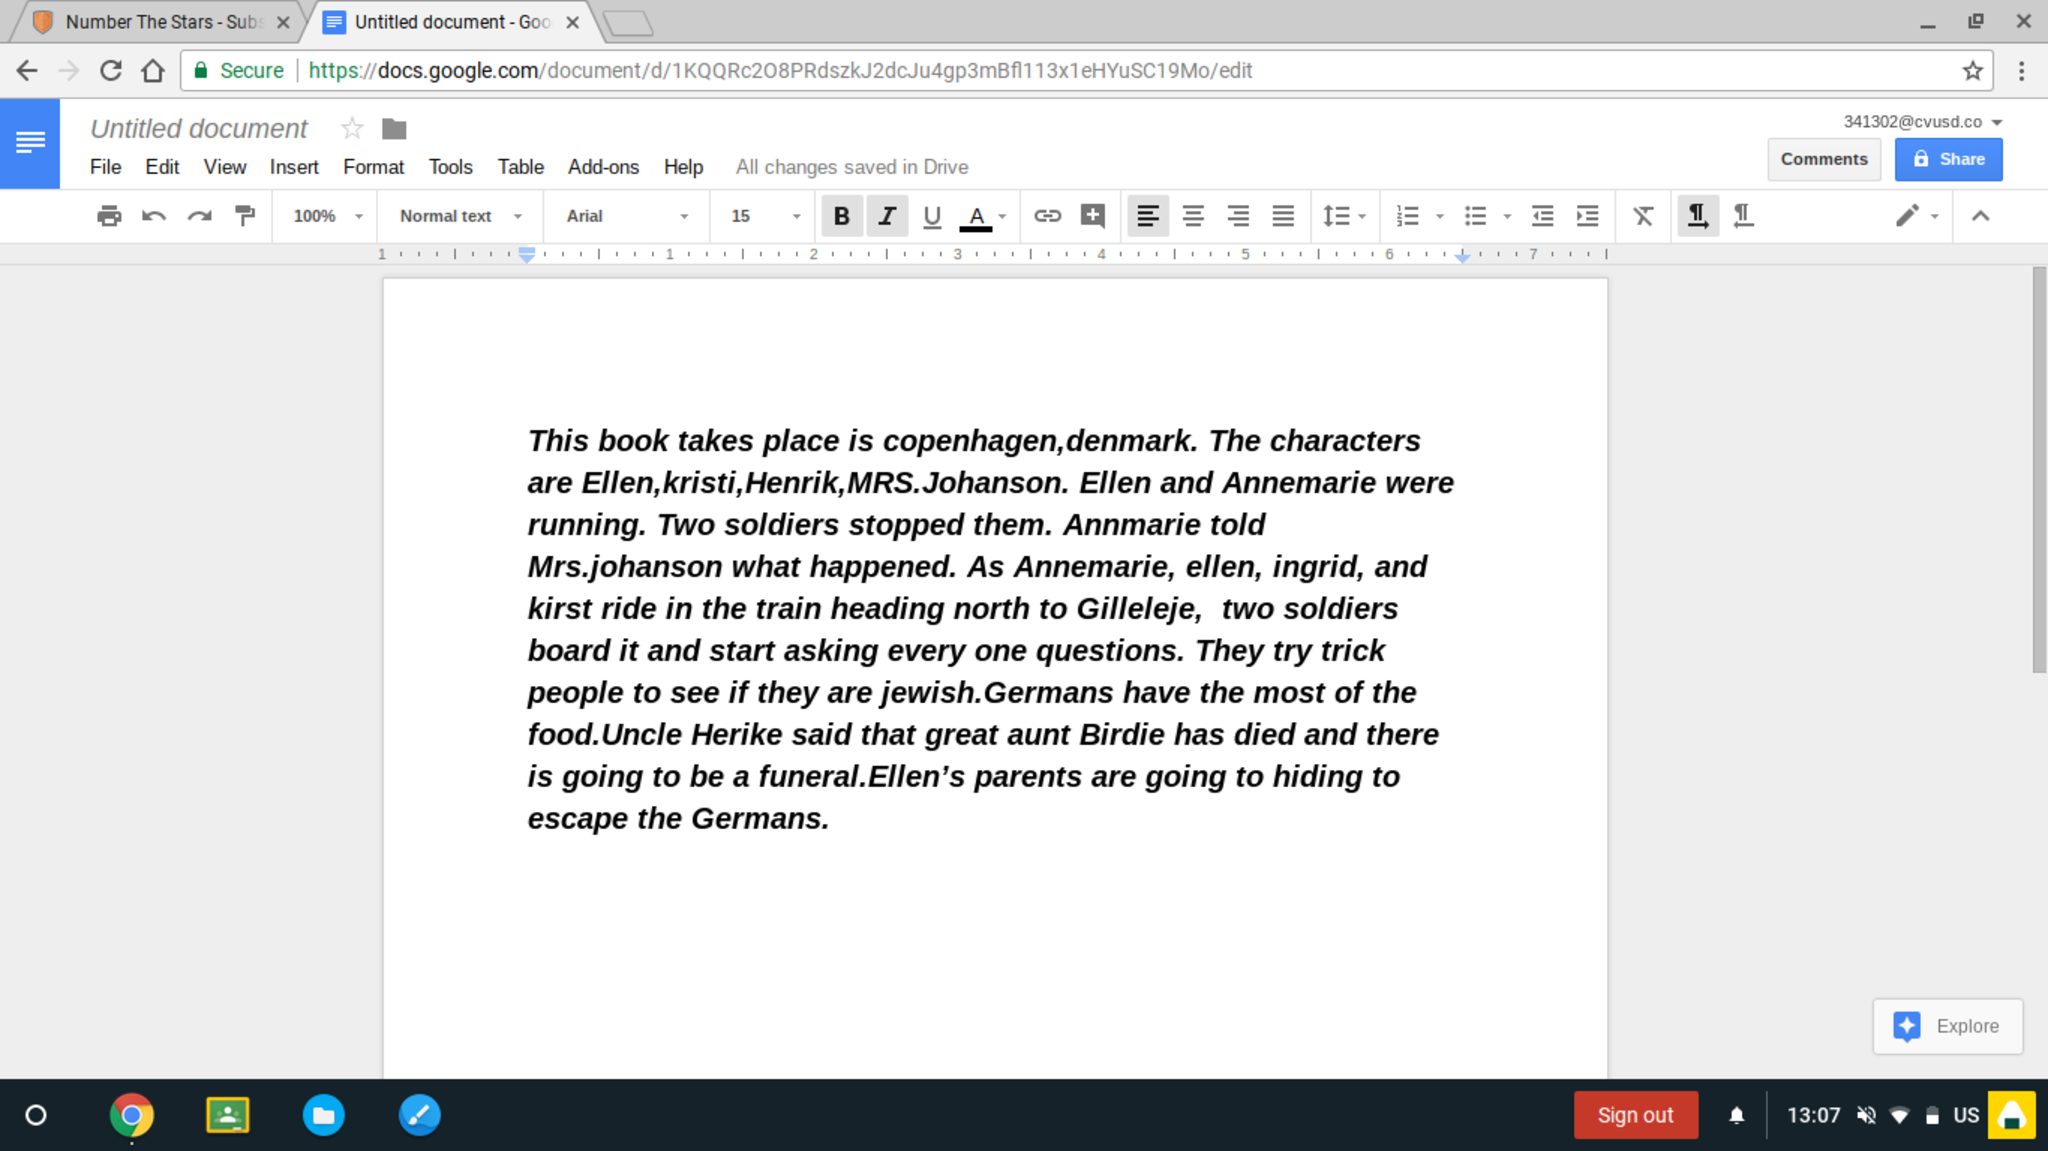2048x1151 pixels.
Task: Expand the Normal text style dropdown
Action: (x=460, y=216)
